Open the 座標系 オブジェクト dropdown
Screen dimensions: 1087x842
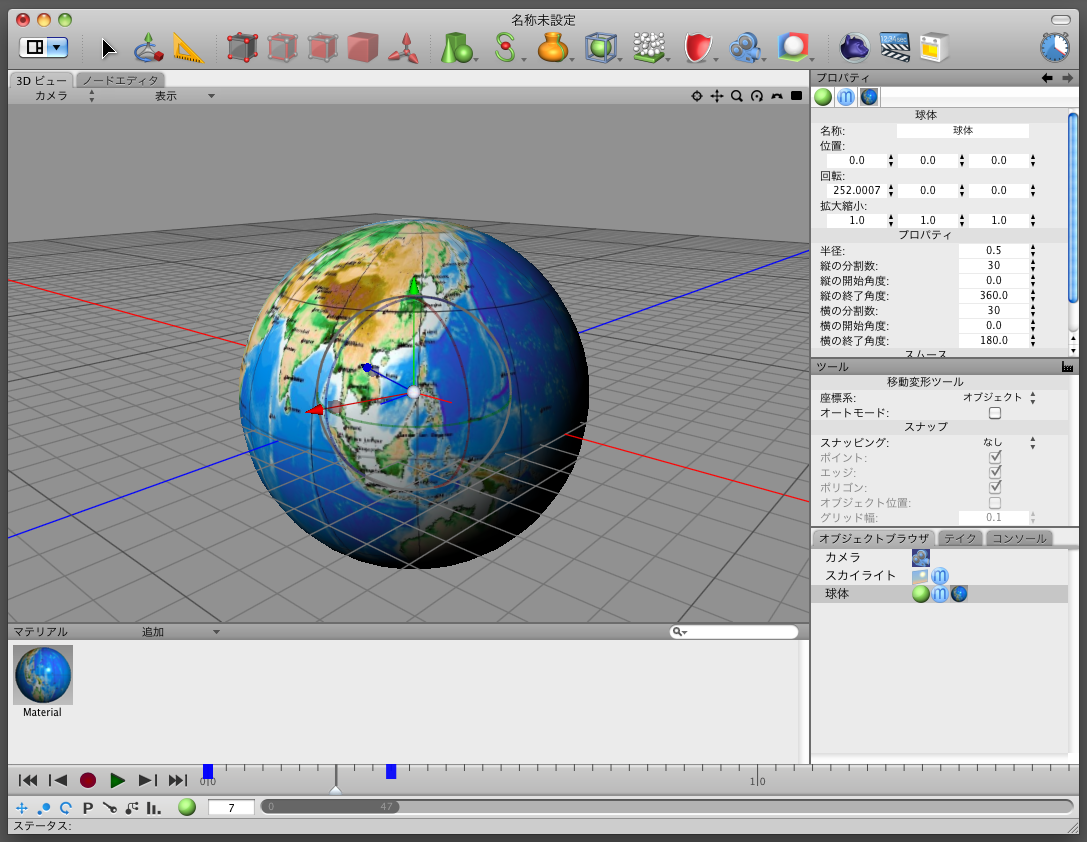pos(998,398)
